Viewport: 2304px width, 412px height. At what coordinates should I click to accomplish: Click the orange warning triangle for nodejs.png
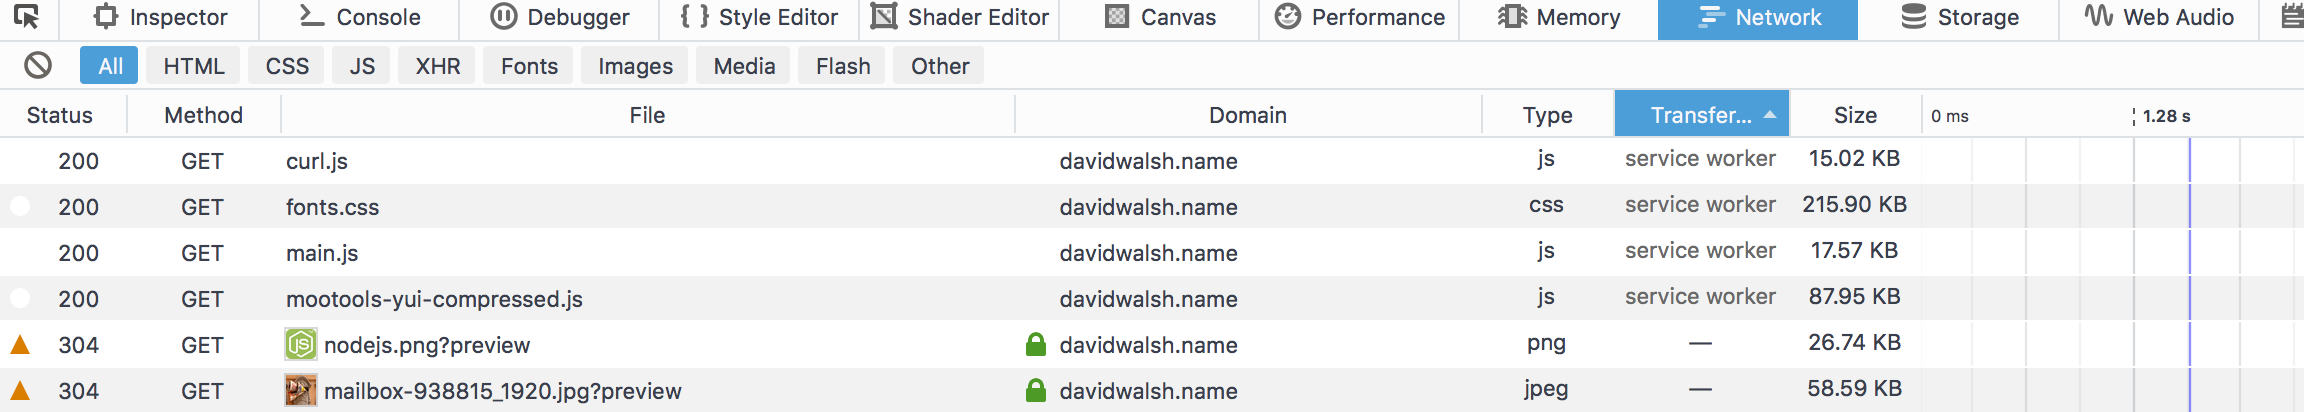[20, 345]
